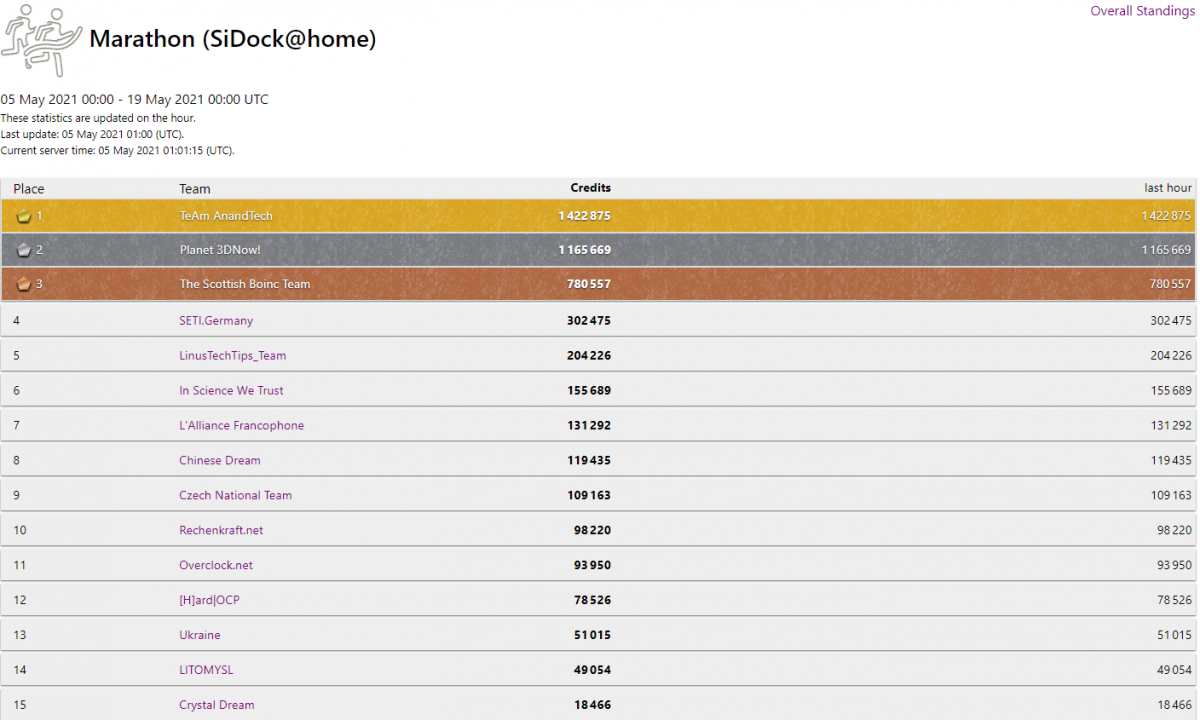Open the In Science We Trust link

click(x=231, y=391)
